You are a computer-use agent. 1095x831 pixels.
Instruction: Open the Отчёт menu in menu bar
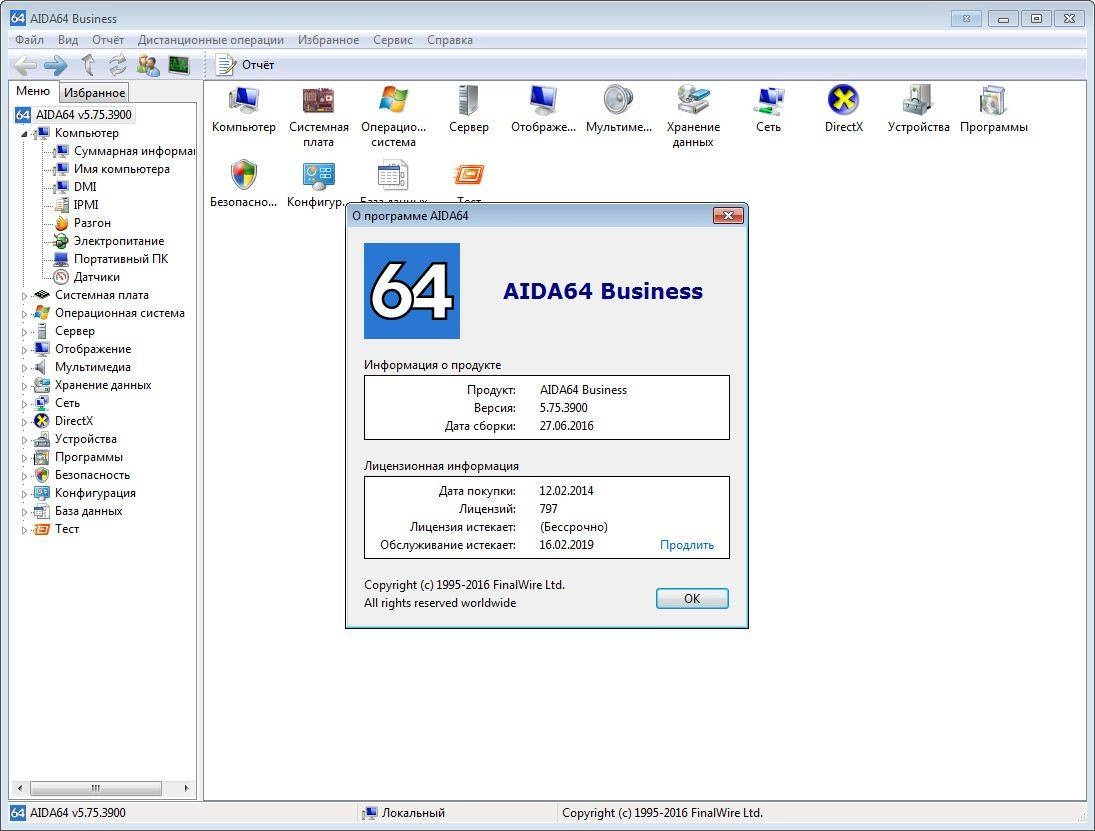[x=108, y=40]
